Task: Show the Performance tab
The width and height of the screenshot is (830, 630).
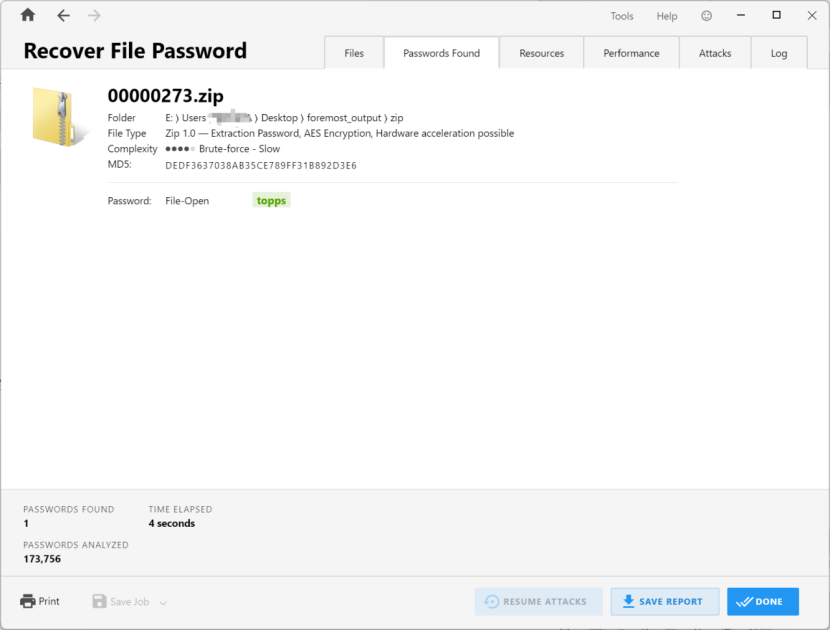Action: tap(631, 53)
